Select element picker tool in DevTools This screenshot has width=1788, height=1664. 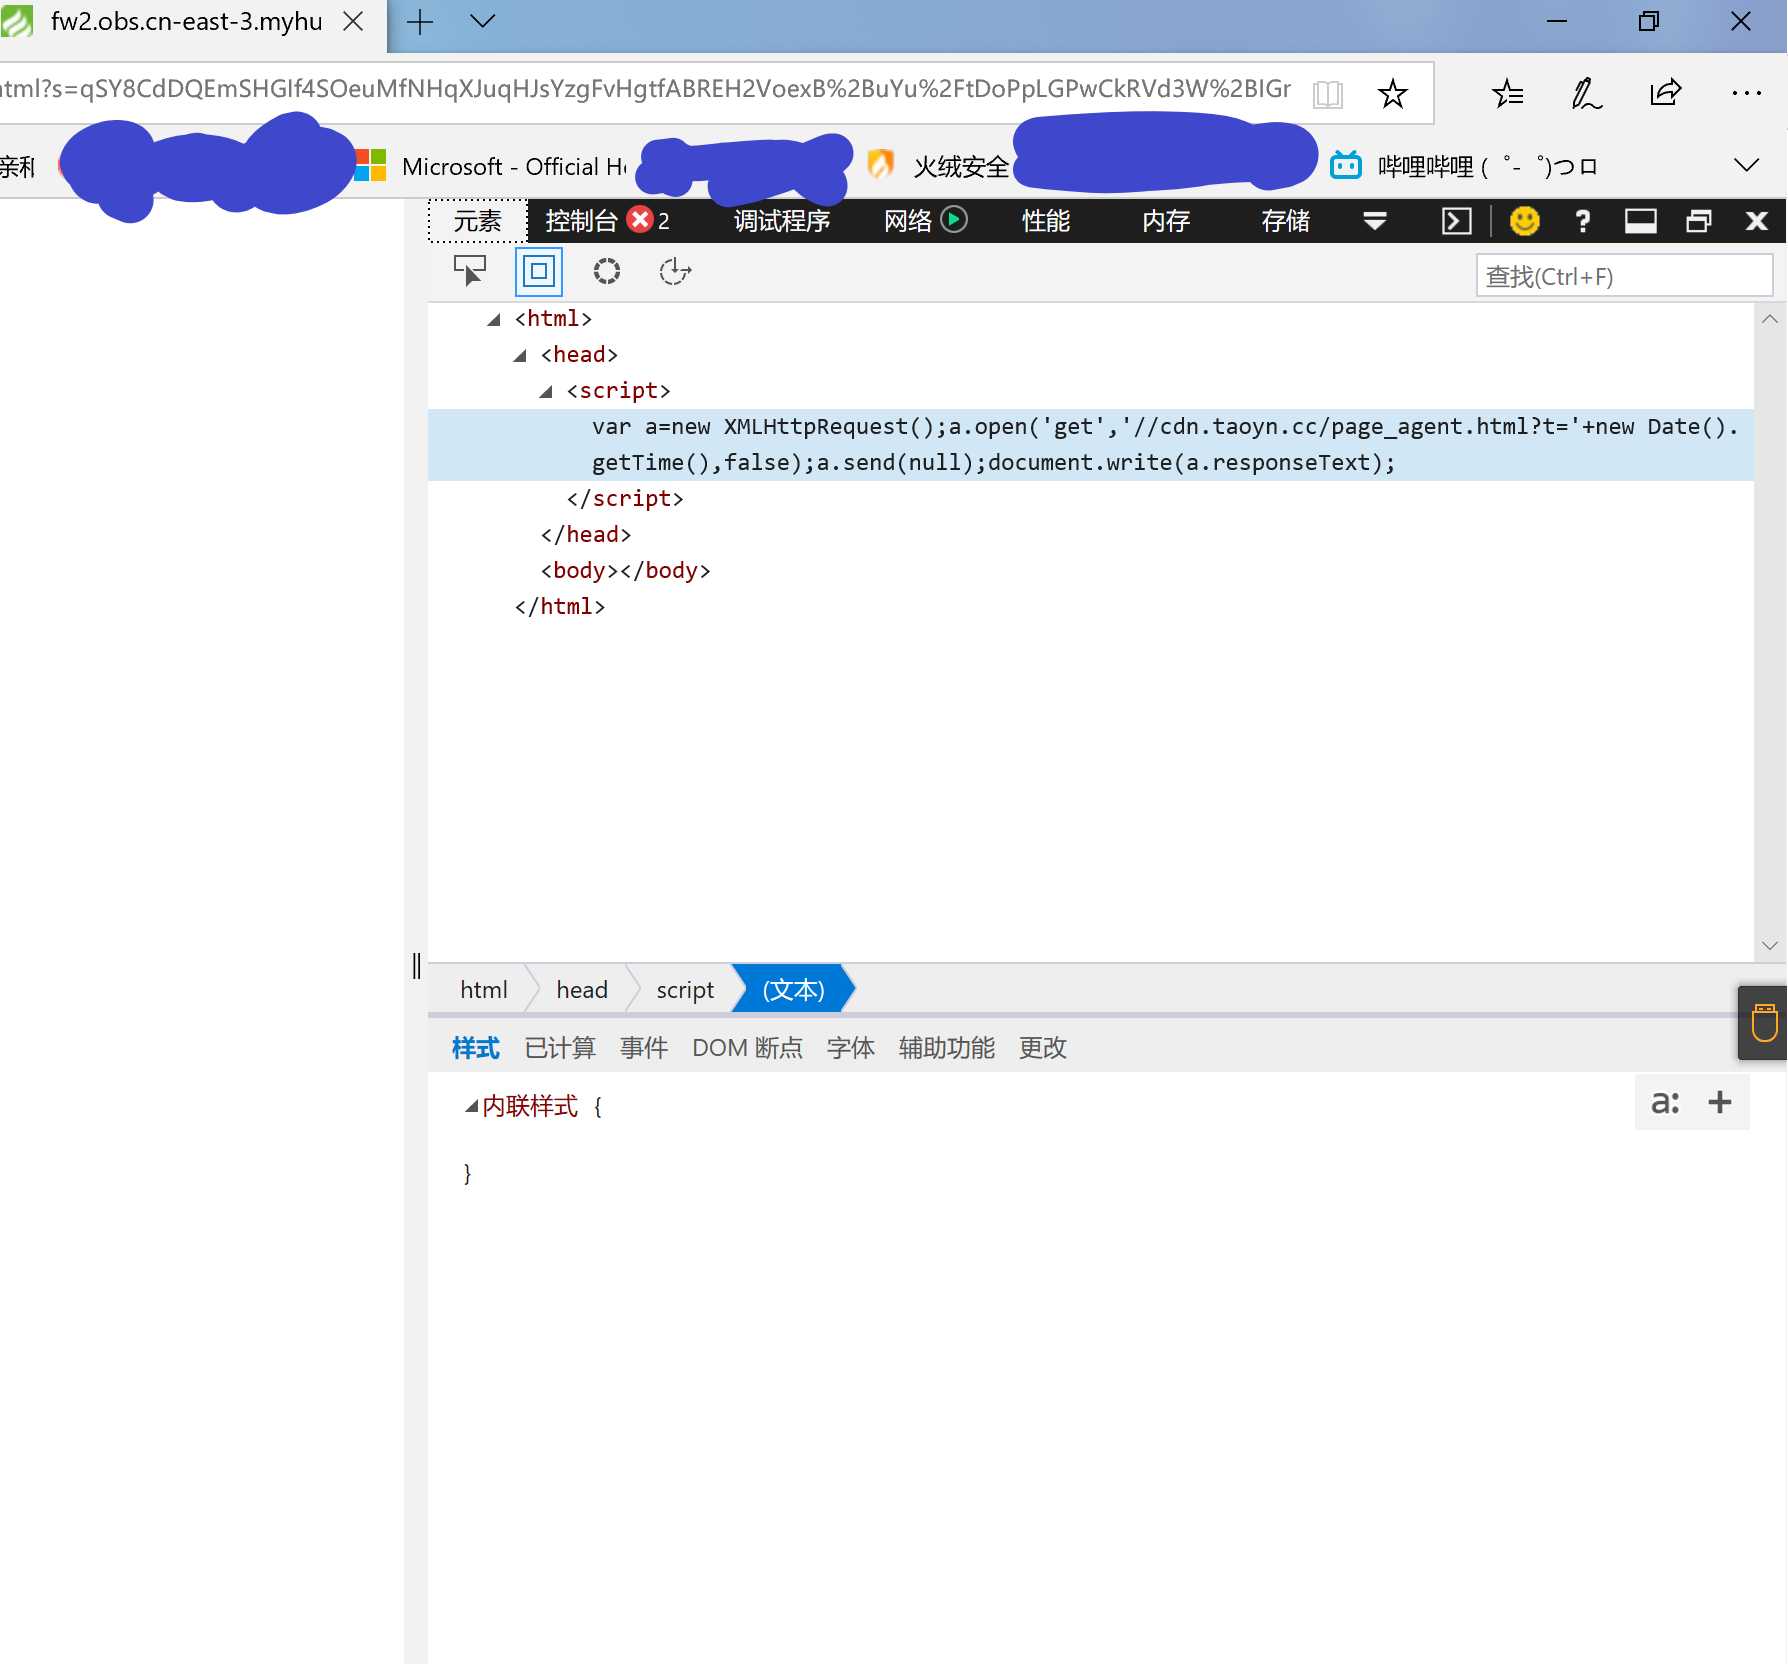coord(469,271)
